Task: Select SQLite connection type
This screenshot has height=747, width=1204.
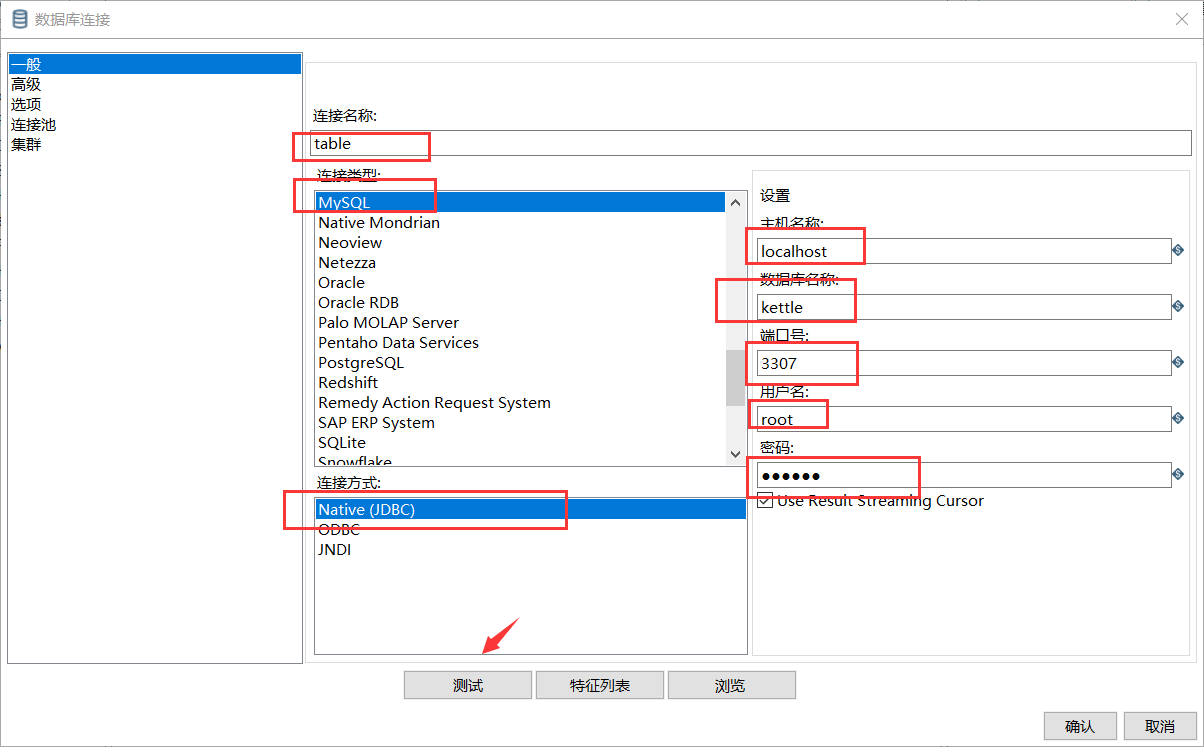Action: [x=520, y=442]
